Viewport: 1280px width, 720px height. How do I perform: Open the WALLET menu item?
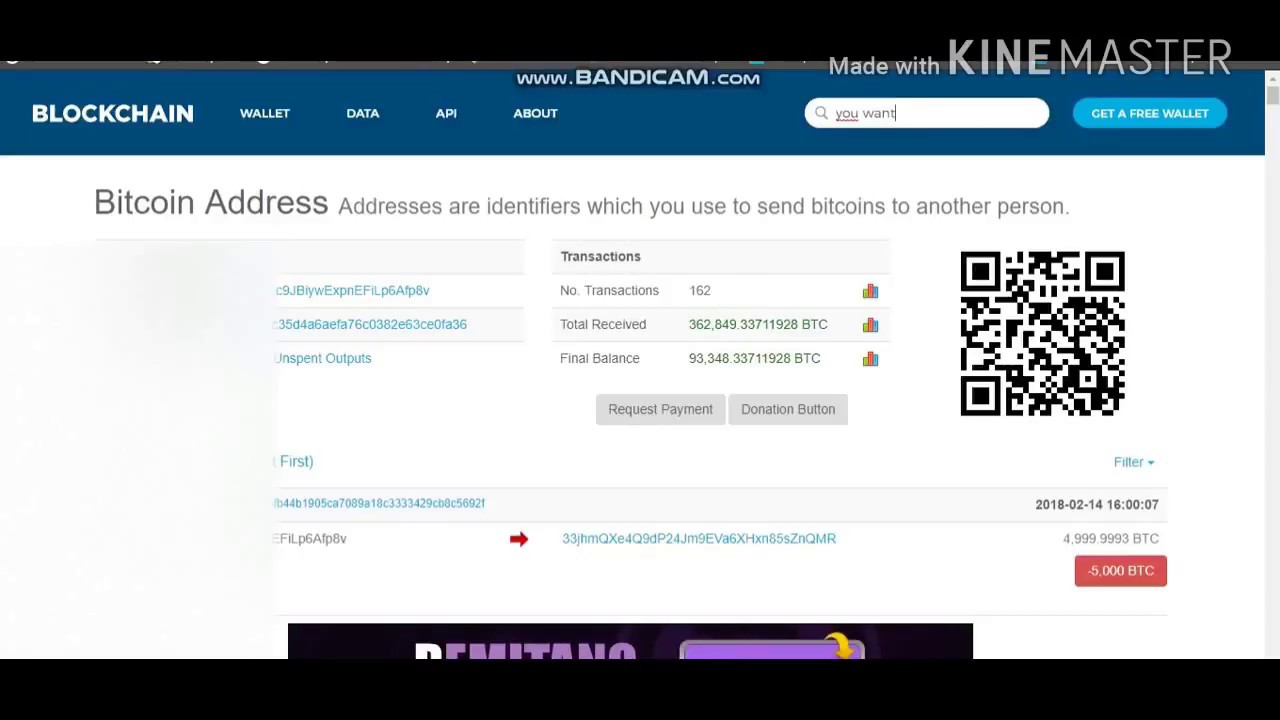[265, 113]
